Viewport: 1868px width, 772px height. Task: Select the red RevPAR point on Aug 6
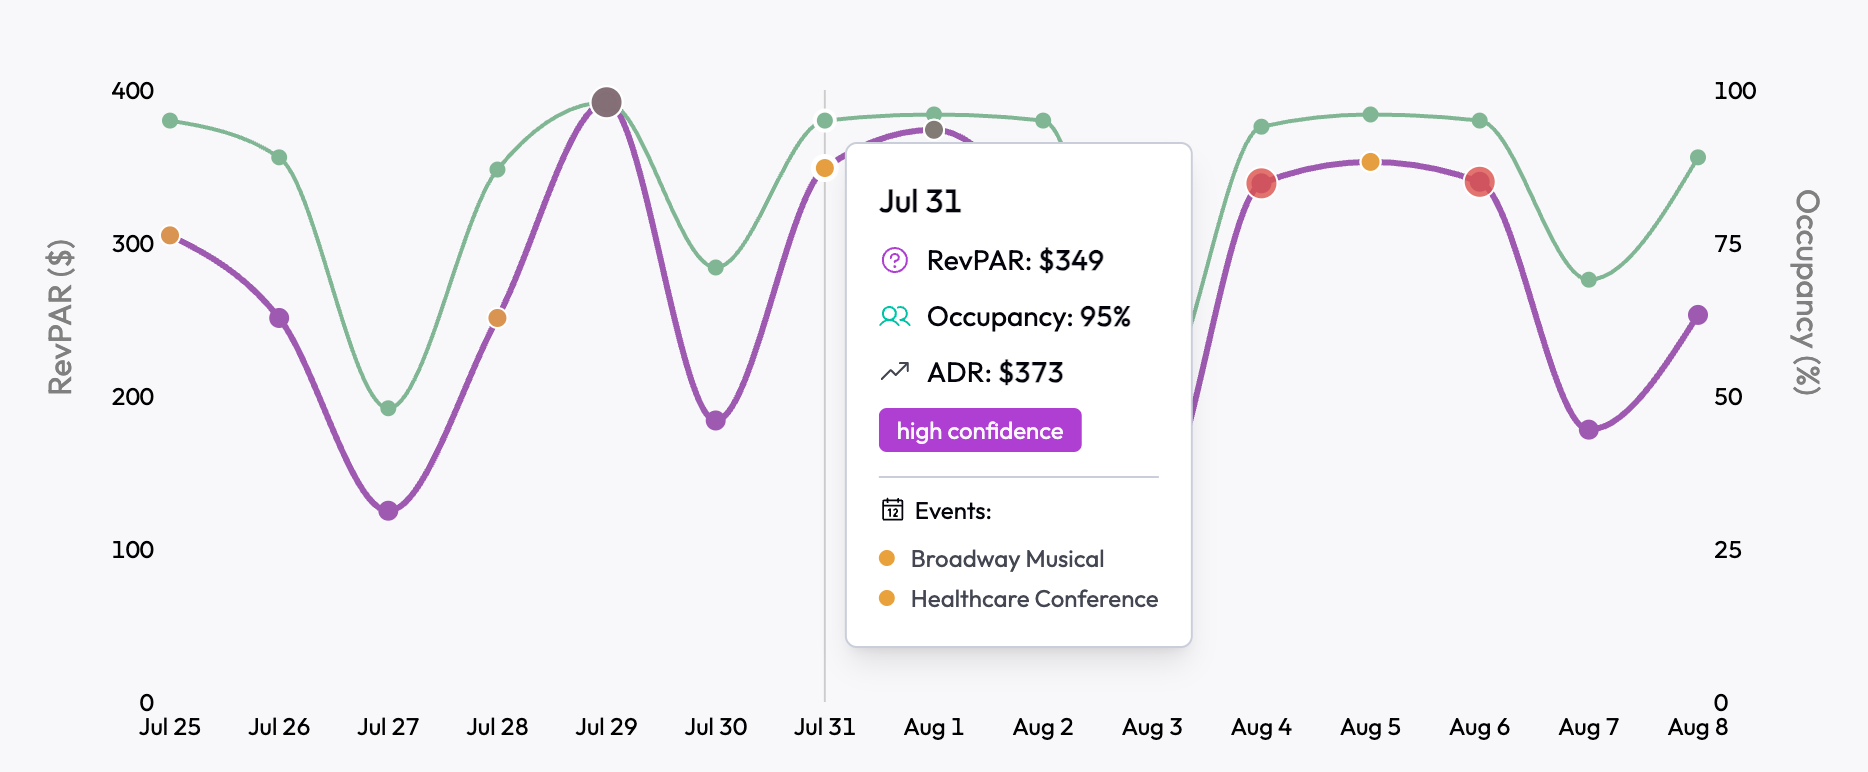click(1479, 182)
